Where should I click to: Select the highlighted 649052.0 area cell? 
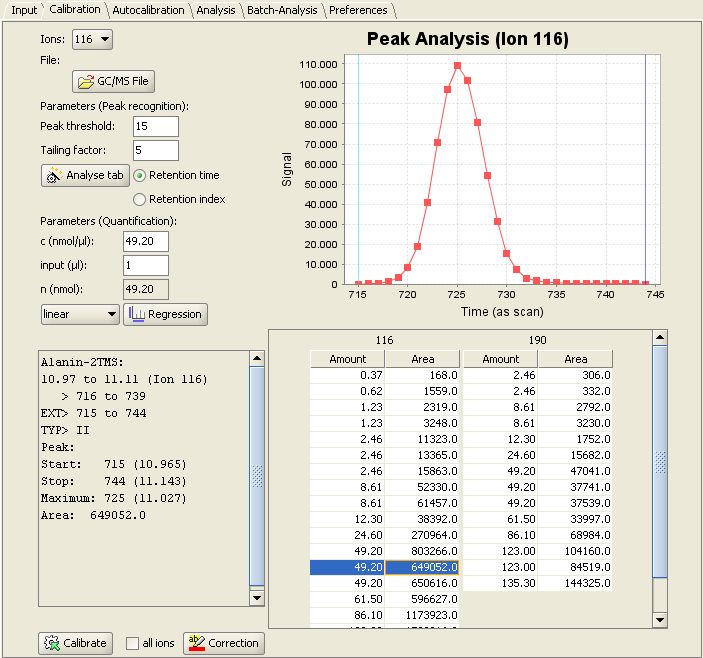pyautogui.click(x=422, y=567)
